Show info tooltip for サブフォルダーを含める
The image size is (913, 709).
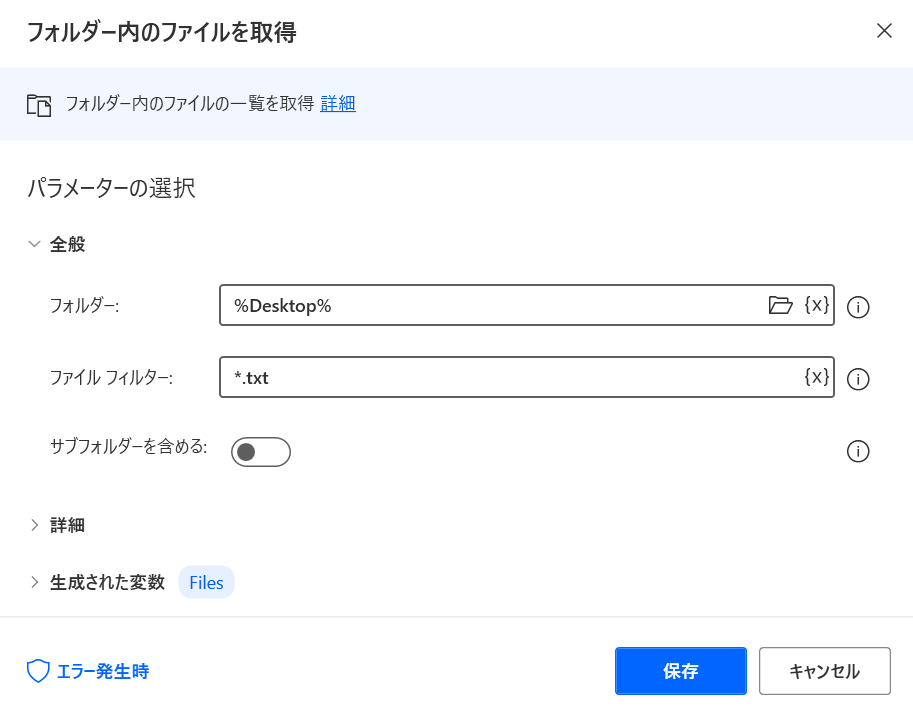858,451
